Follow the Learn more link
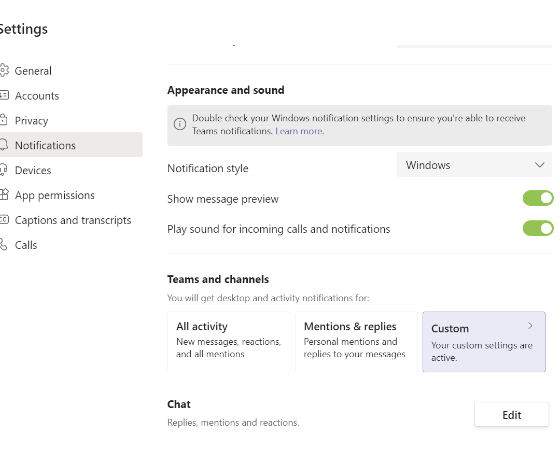 [299, 131]
